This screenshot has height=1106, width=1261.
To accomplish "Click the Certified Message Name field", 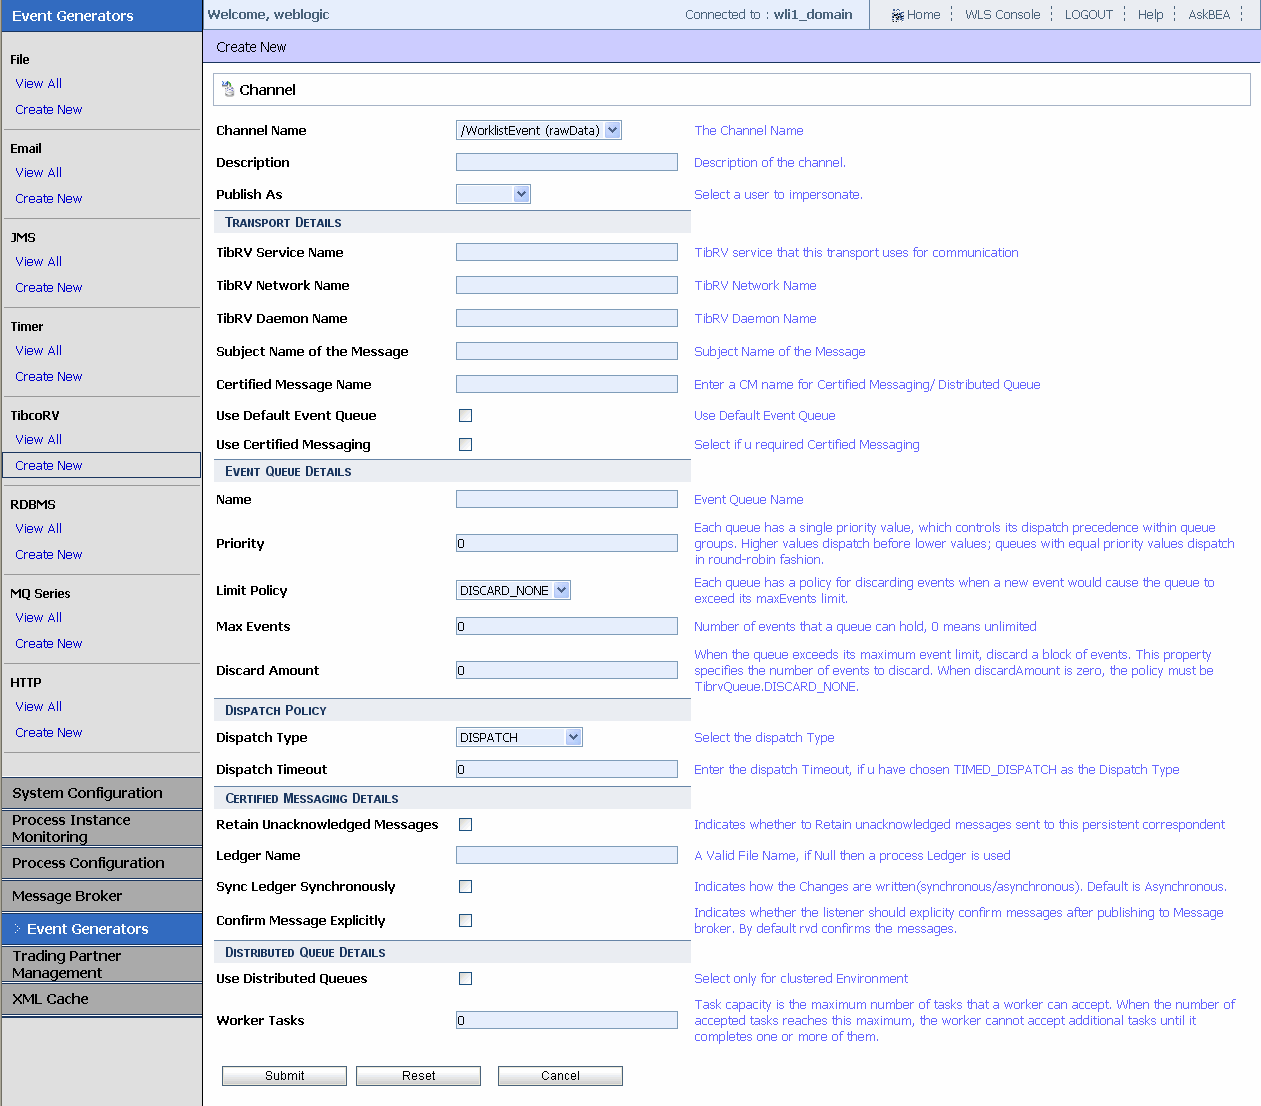I will [x=567, y=384].
